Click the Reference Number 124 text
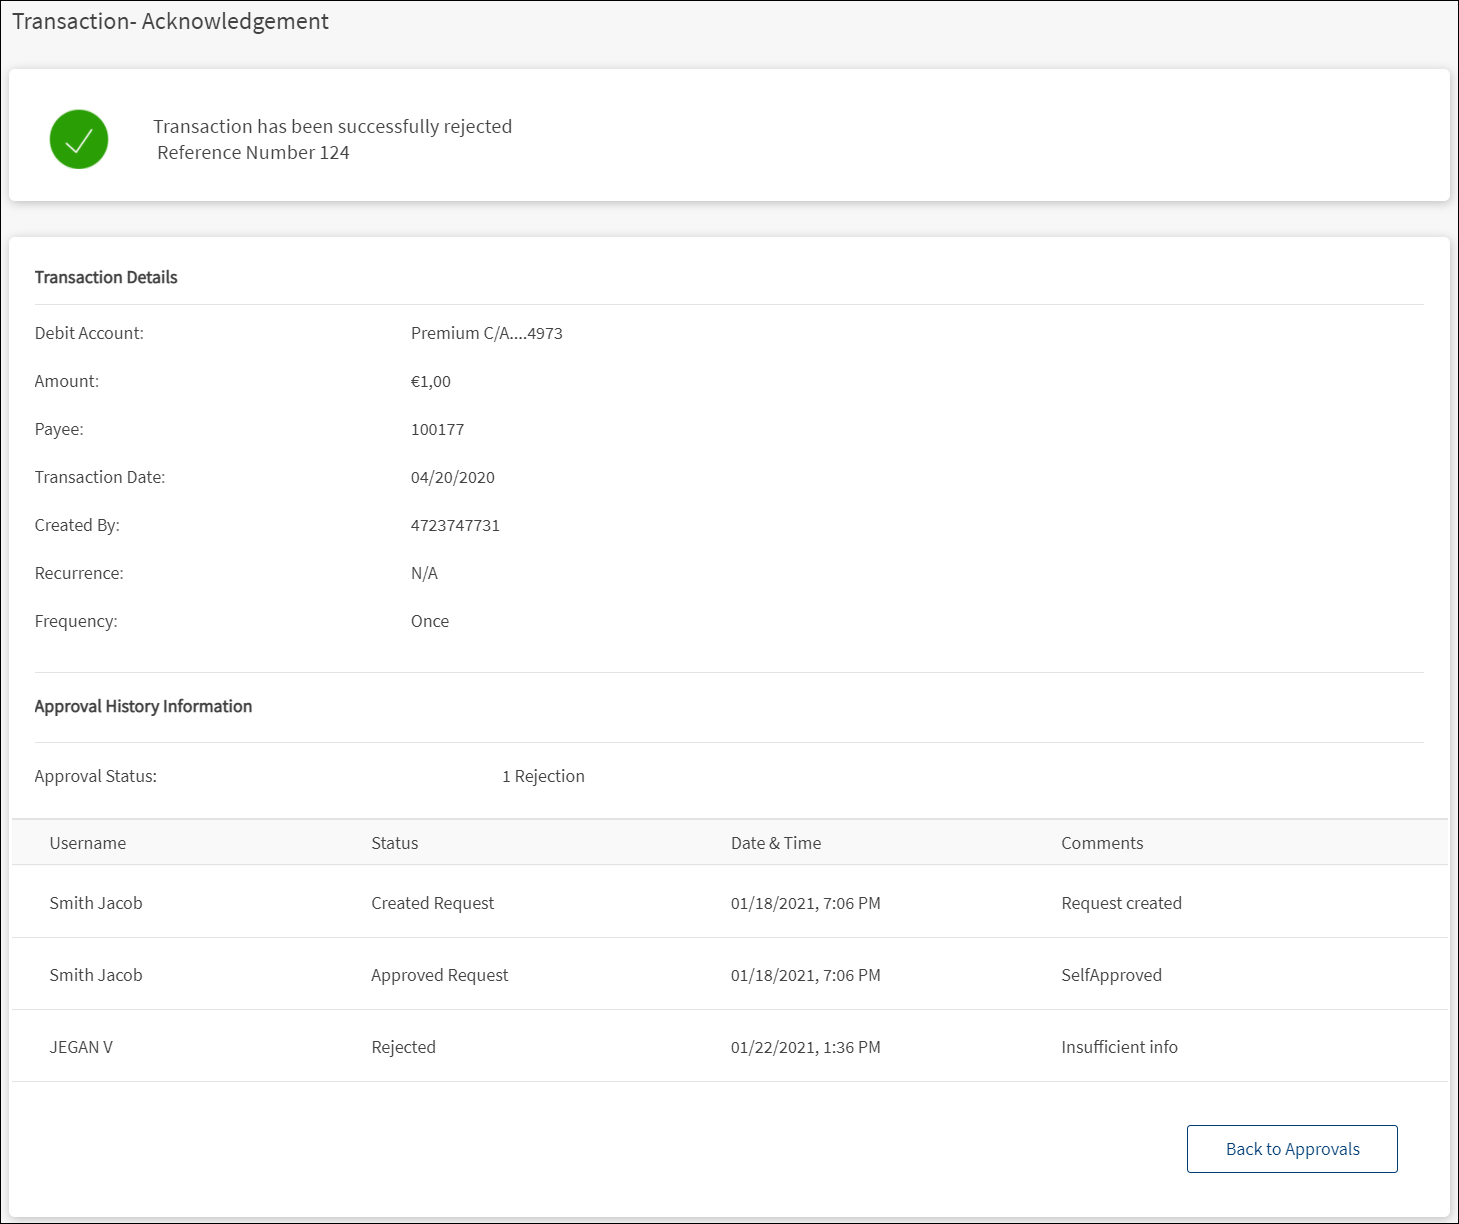 pos(253,153)
